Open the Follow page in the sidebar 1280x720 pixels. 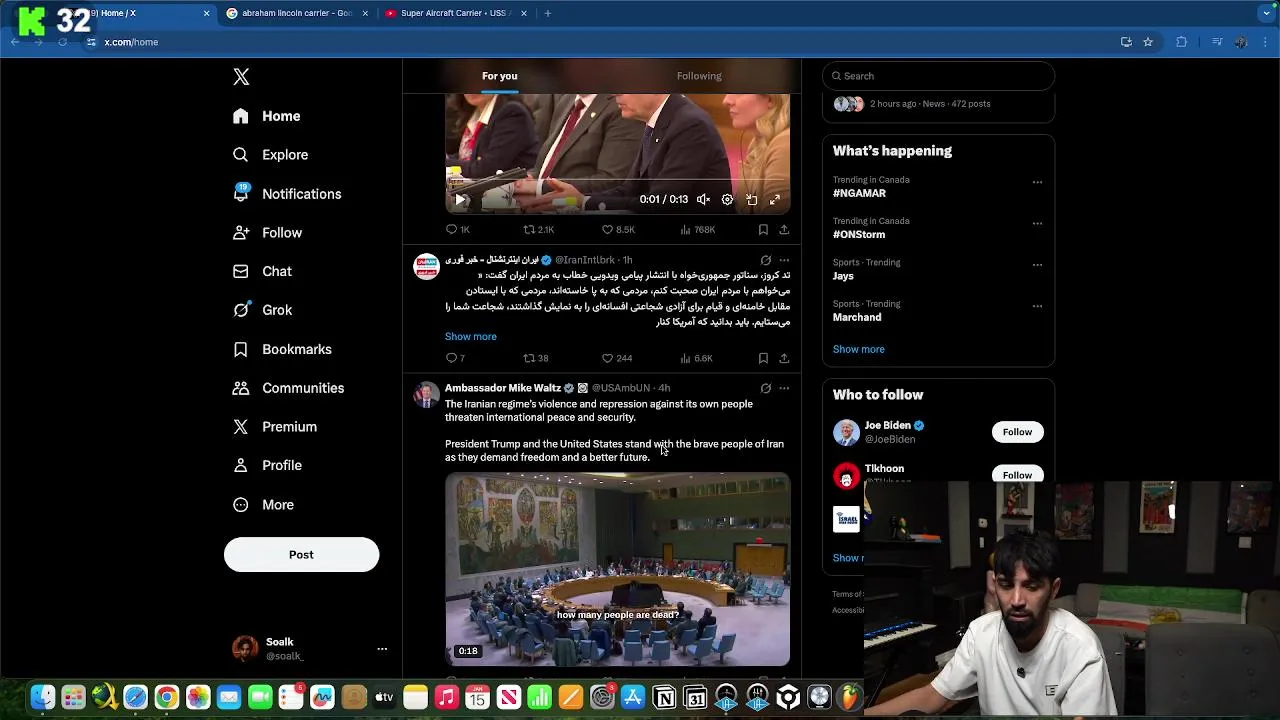[267, 233]
